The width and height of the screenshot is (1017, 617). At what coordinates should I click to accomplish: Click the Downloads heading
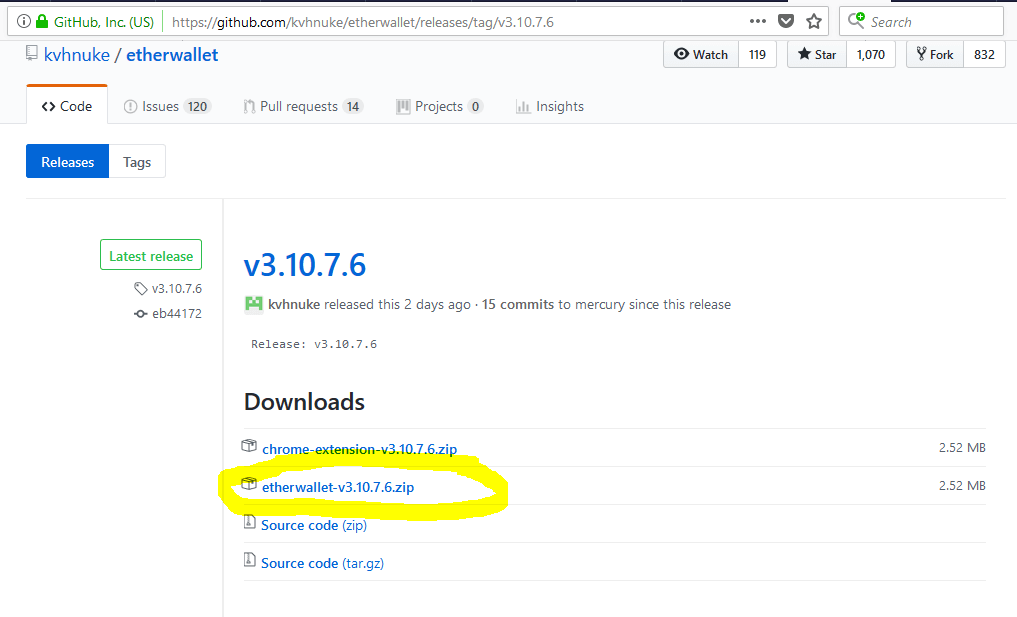click(x=304, y=402)
